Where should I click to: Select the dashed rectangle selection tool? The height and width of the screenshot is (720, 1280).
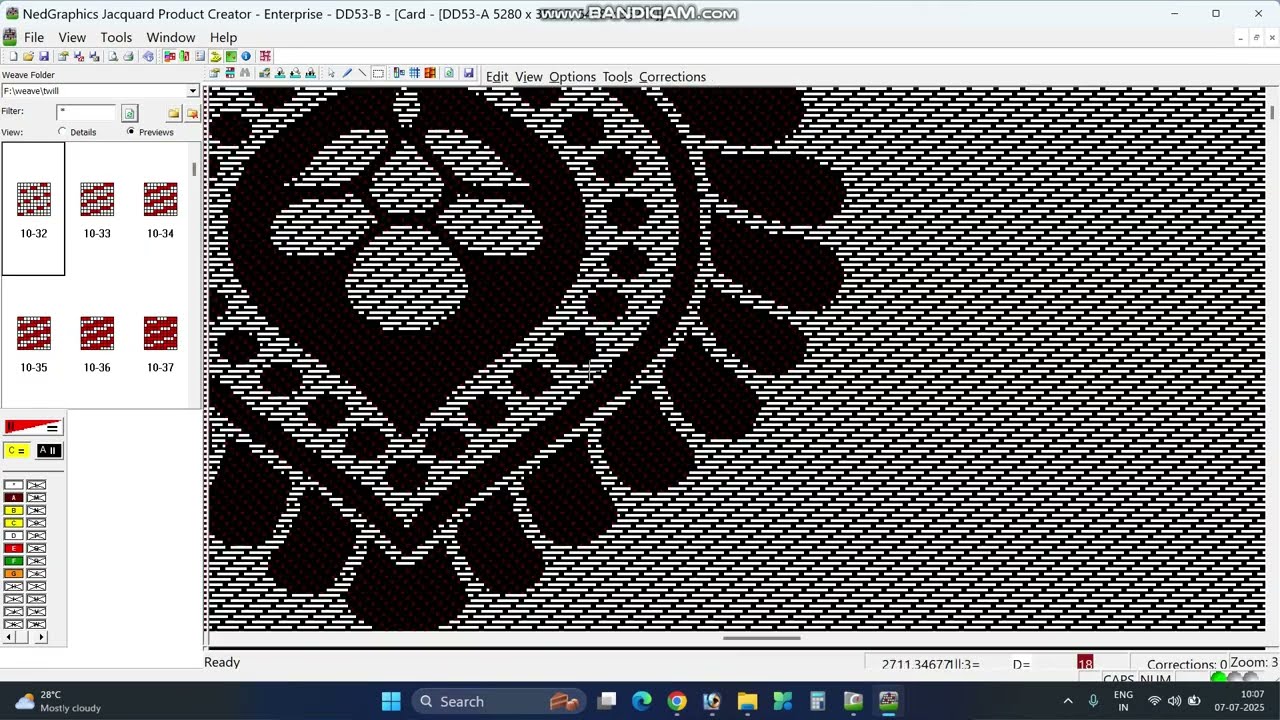pos(378,73)
